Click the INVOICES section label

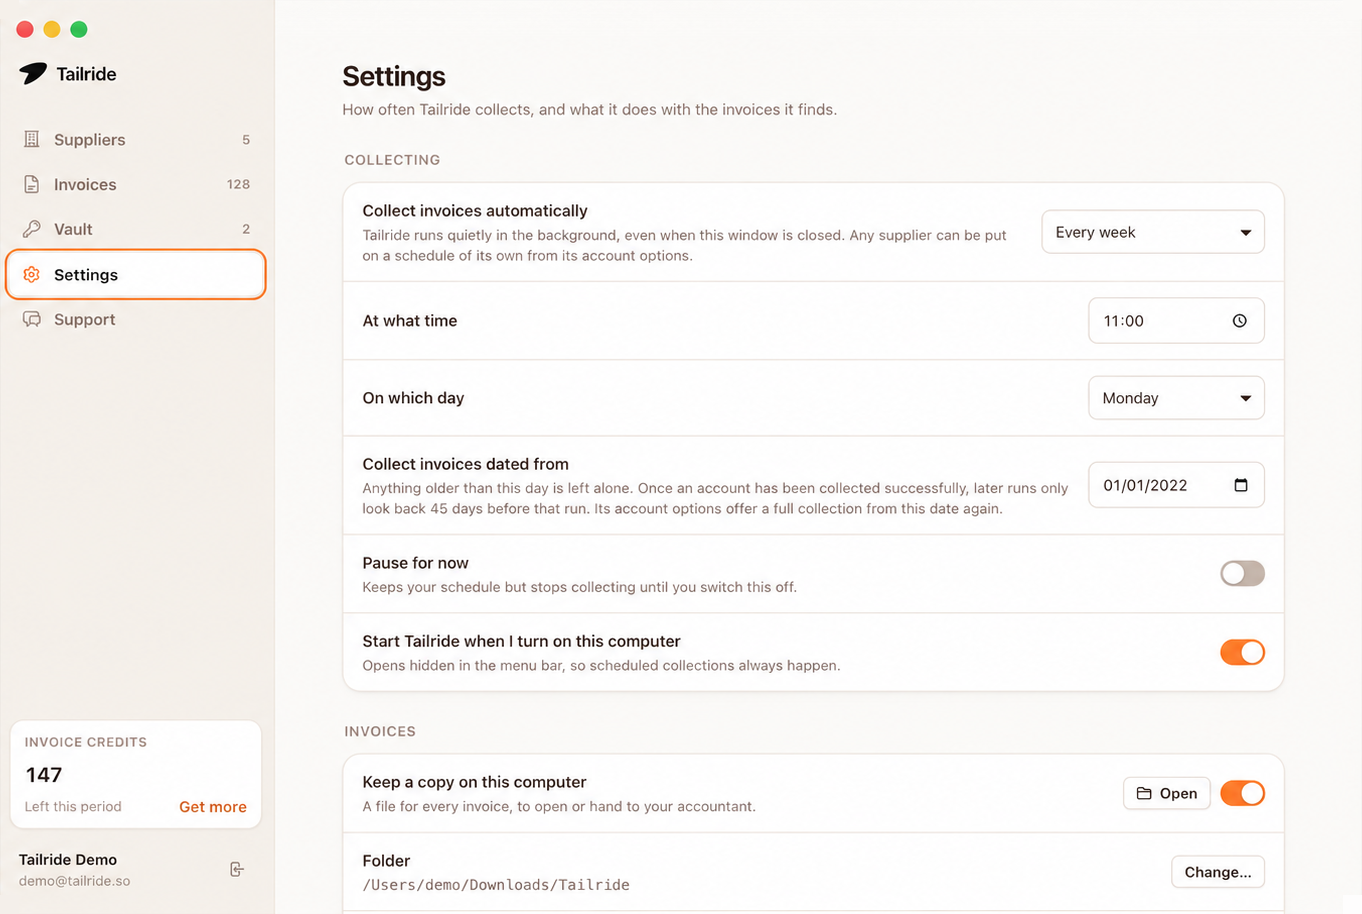(x=380, y=731)
